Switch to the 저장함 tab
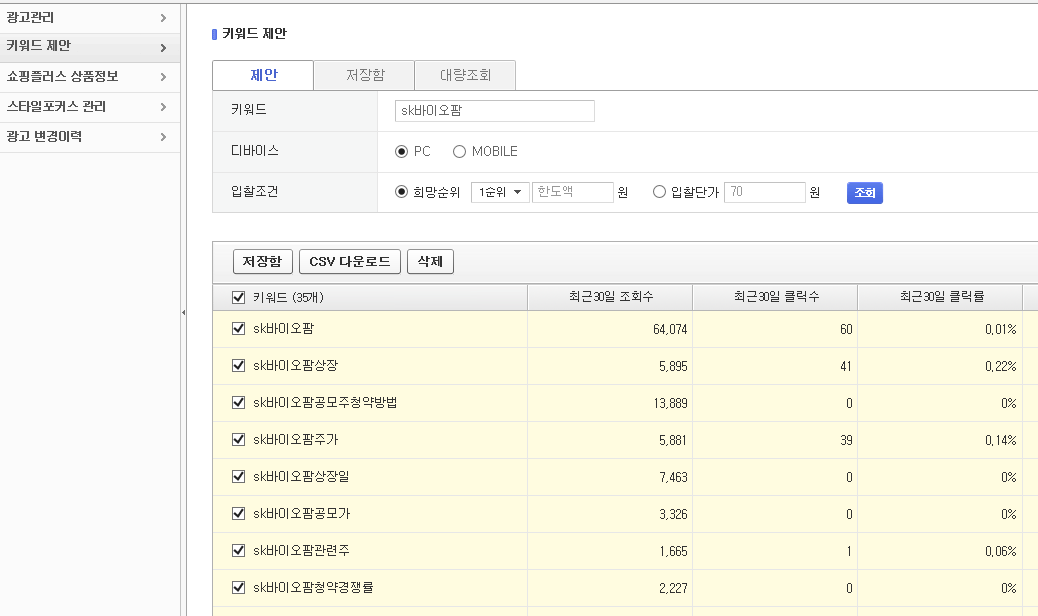Image resolution: width=1038 pixels, height=616 pixels. [x=365, y=75]
